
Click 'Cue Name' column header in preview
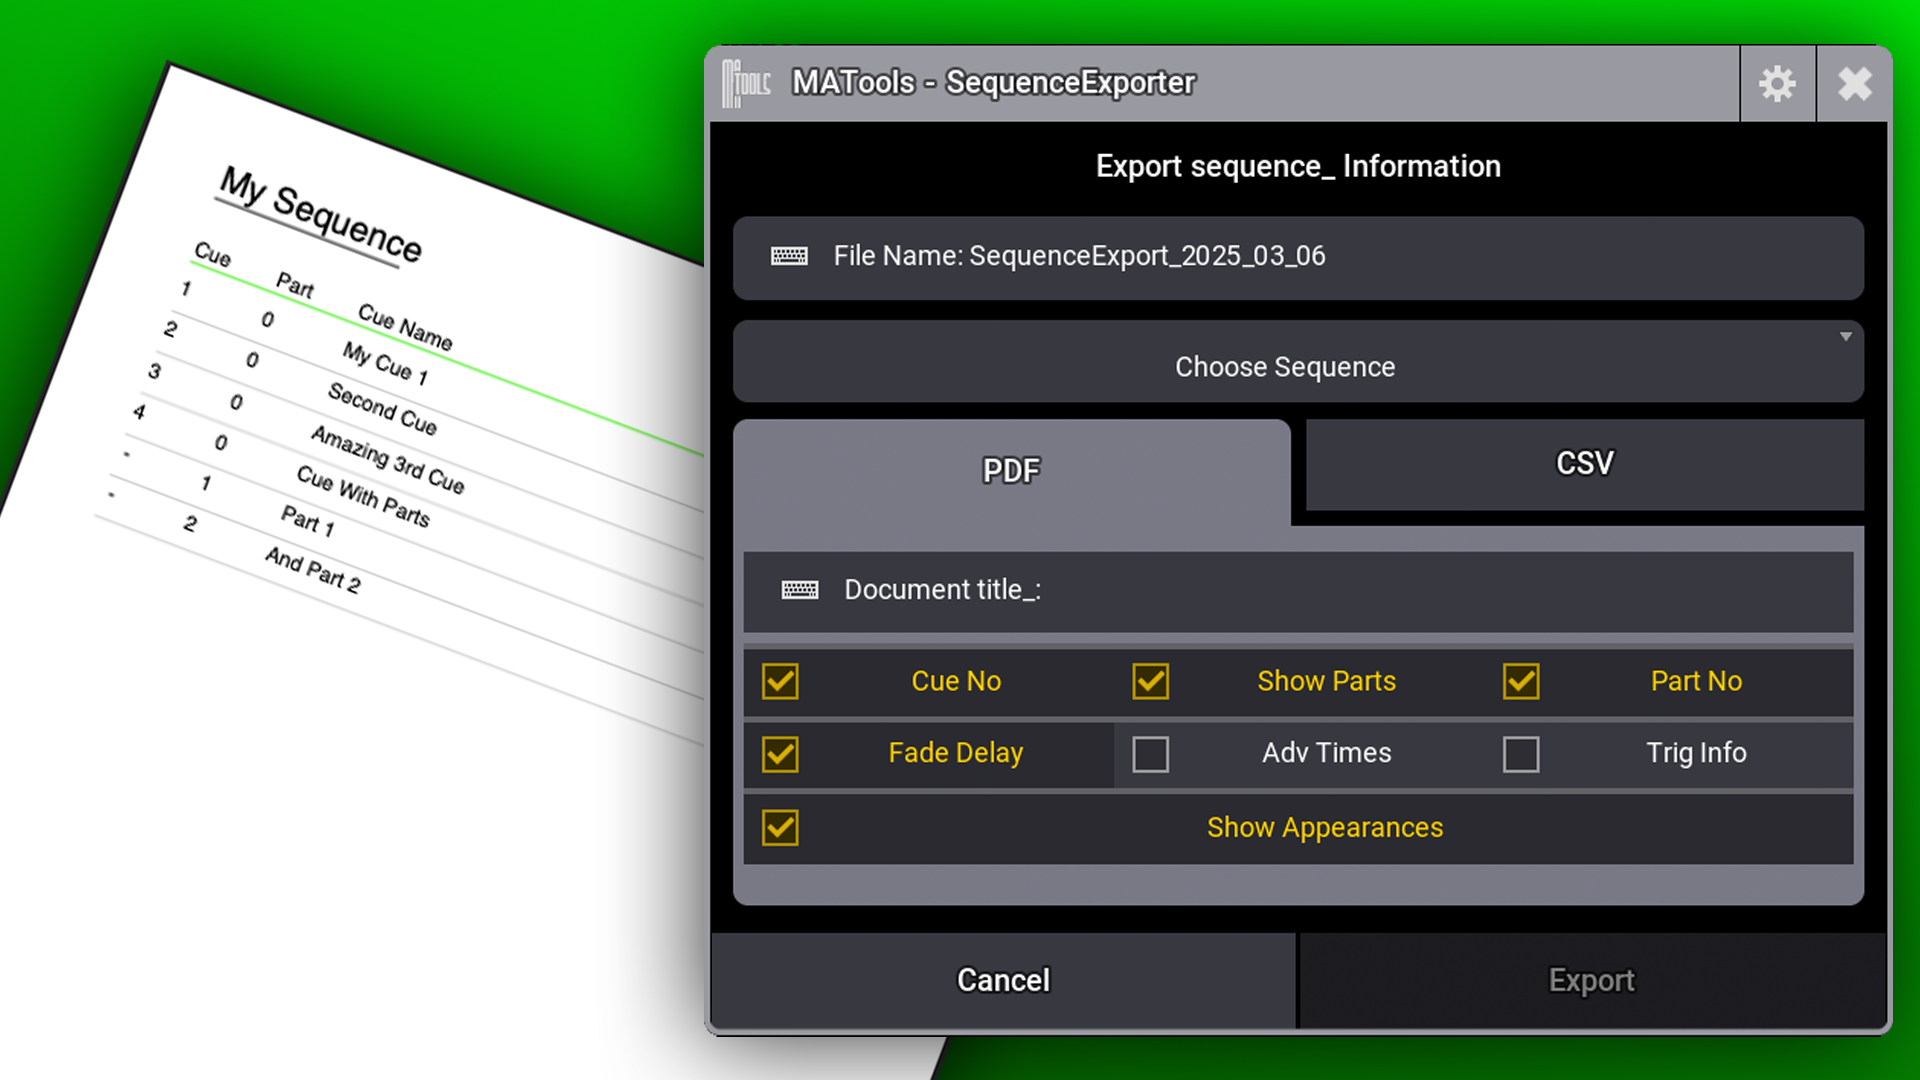pos(405,327)
